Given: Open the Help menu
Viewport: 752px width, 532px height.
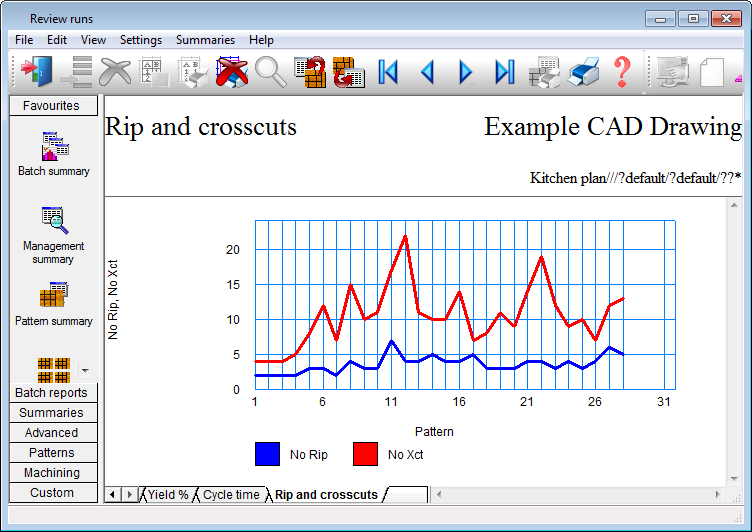Looking at the screenshot, I should tap(261, 40).
